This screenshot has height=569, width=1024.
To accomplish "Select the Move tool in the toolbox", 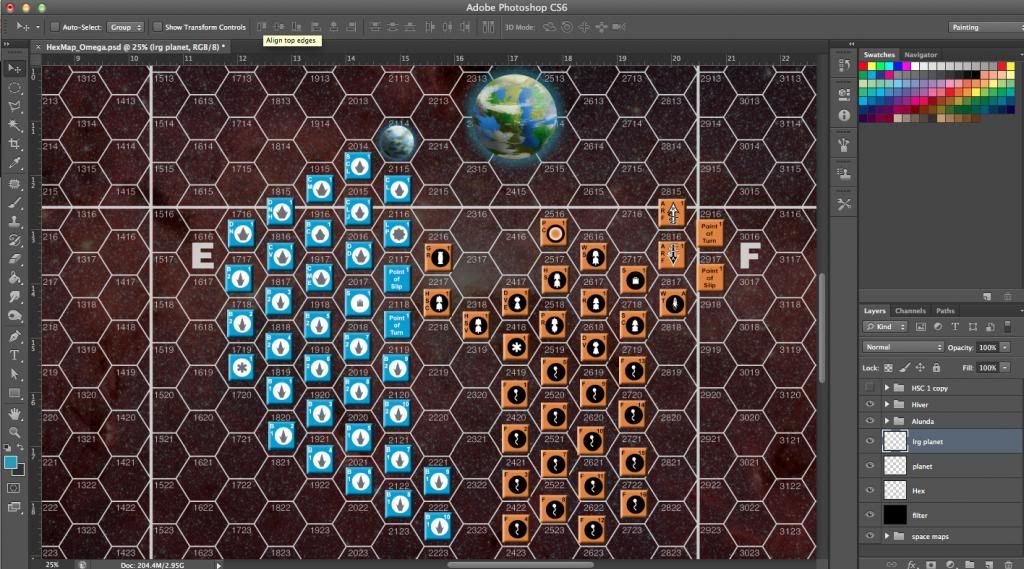I will 14,69.
